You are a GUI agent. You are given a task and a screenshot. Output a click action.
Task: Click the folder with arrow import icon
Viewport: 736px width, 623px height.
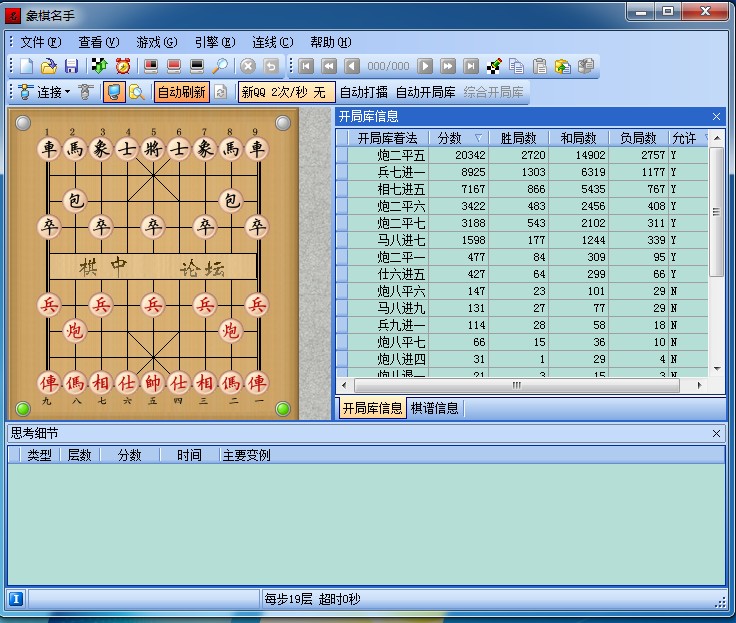coord(563,66)
